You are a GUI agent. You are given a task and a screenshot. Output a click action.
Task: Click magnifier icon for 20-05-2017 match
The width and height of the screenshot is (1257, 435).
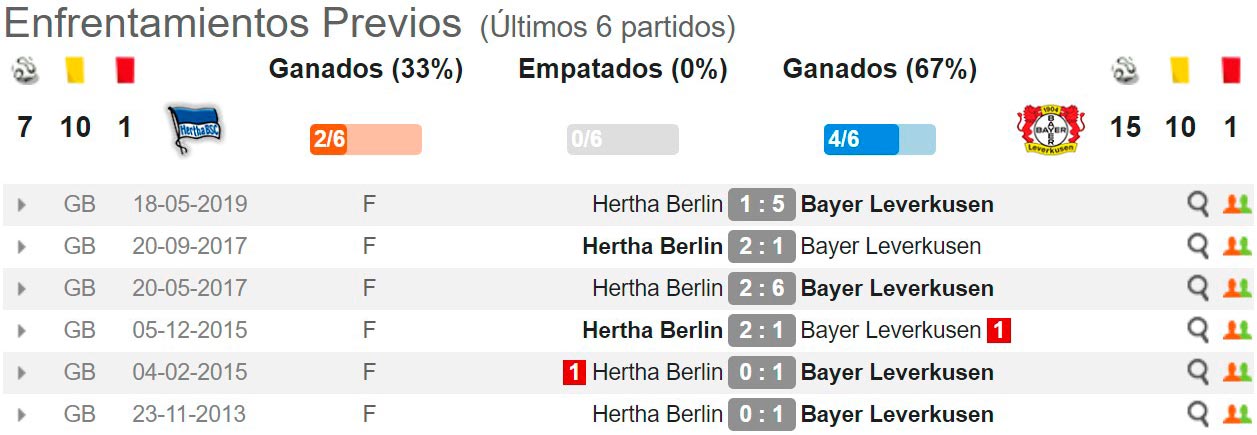click(x=1197, y=288)
